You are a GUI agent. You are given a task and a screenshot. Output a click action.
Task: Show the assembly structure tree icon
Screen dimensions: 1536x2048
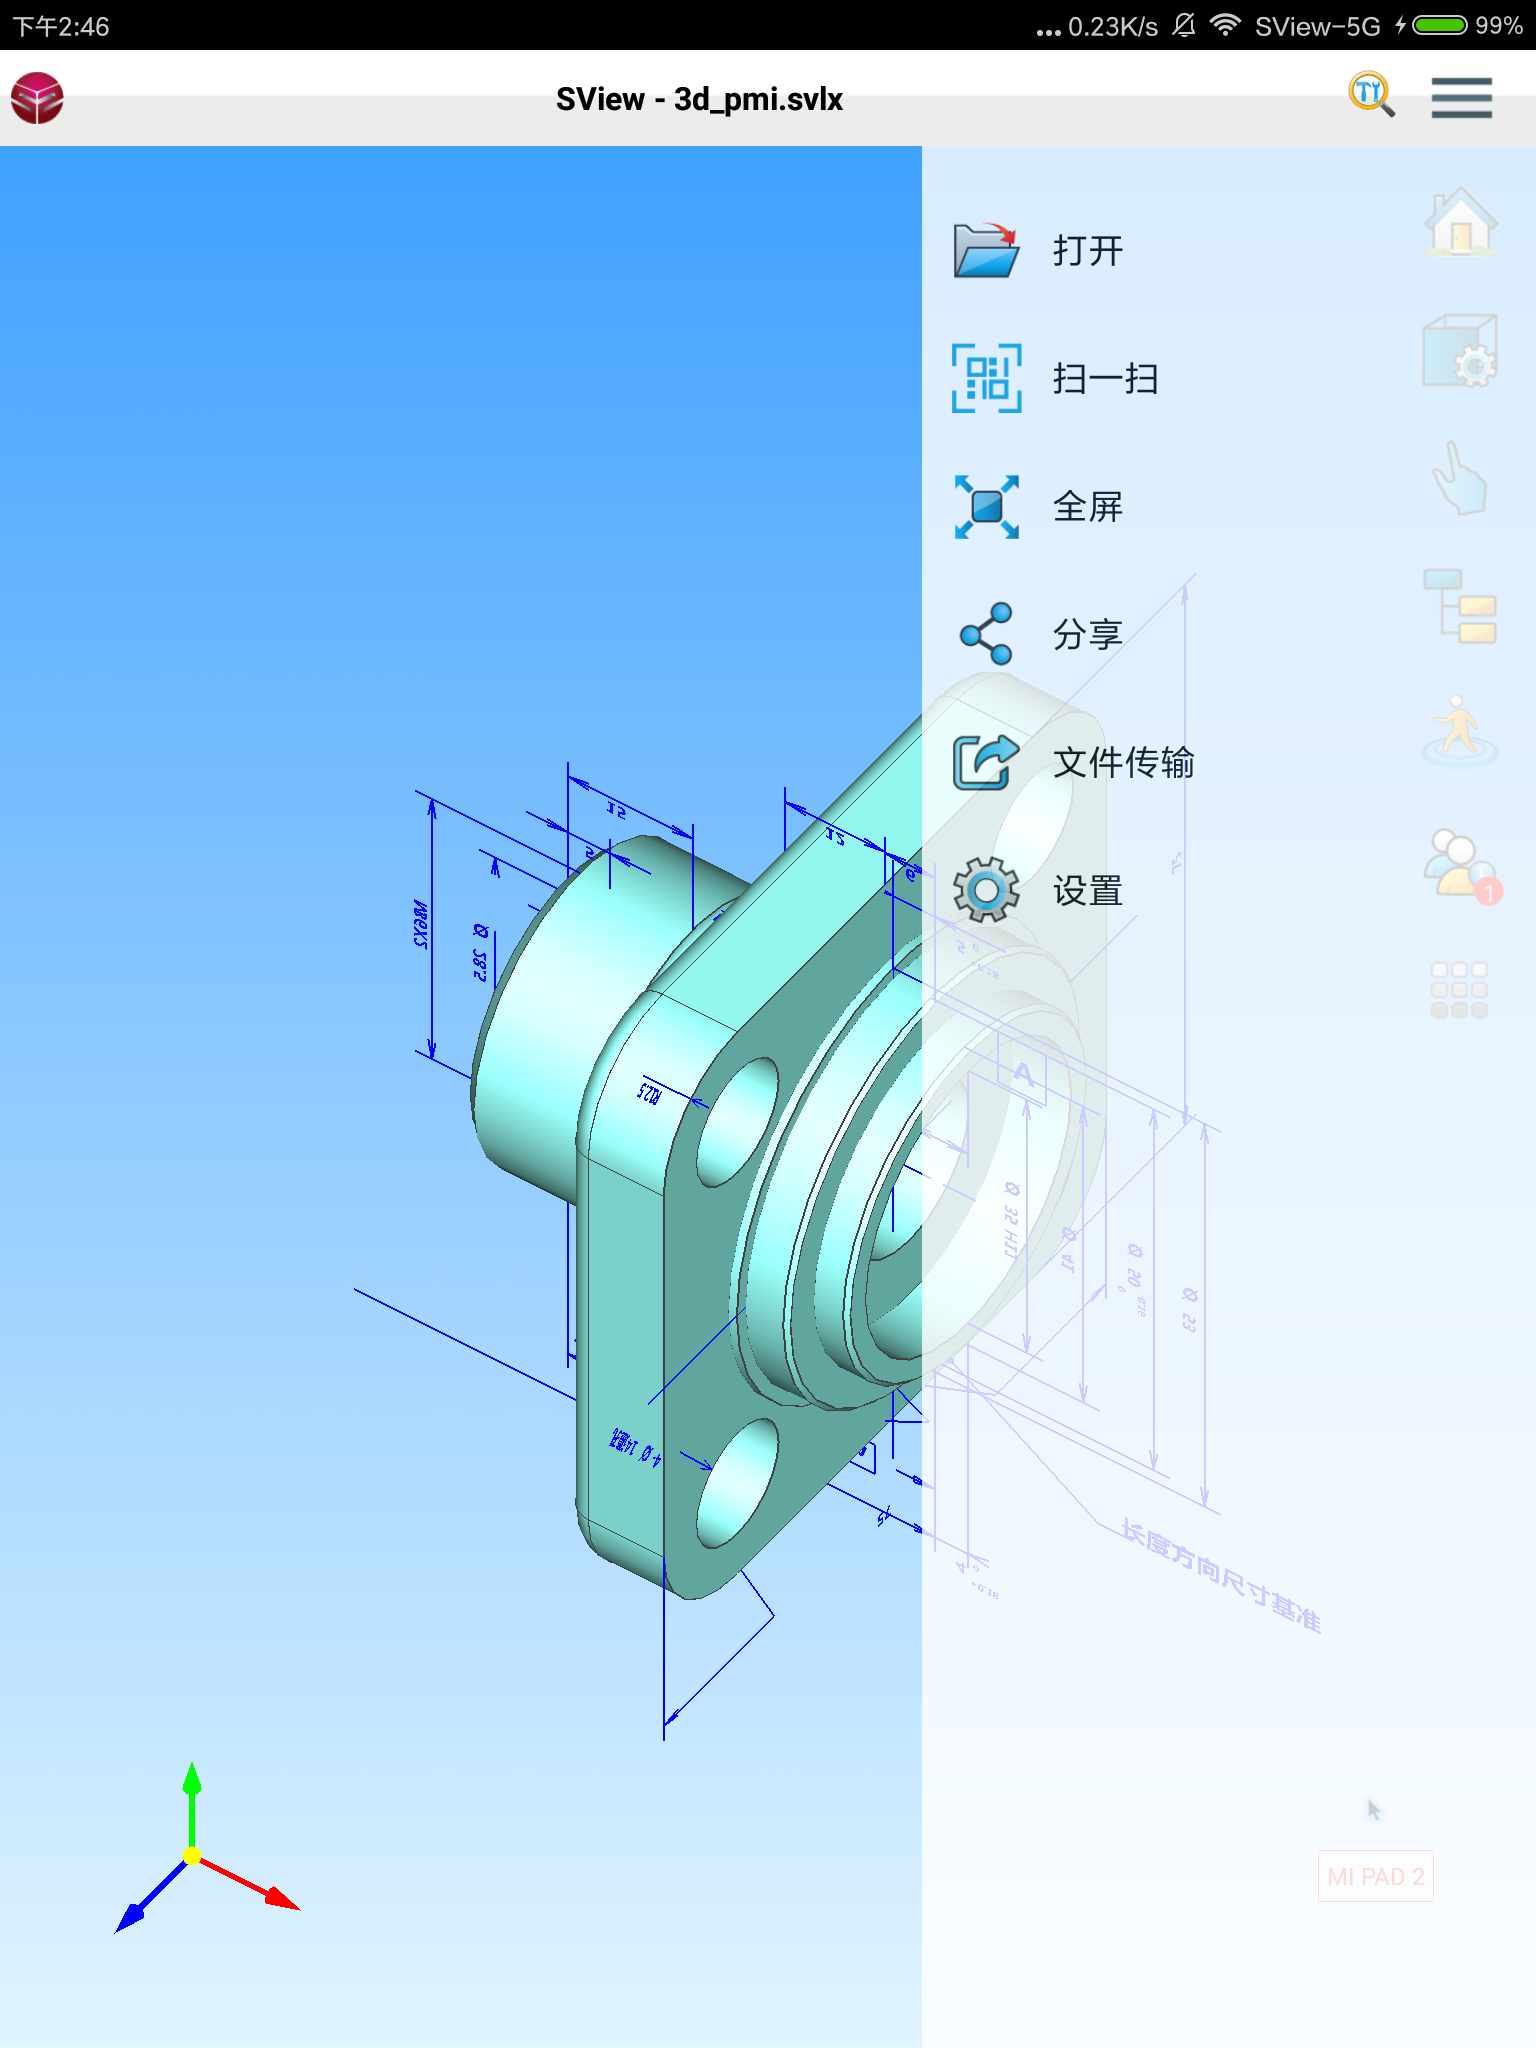coord(1460,606)
